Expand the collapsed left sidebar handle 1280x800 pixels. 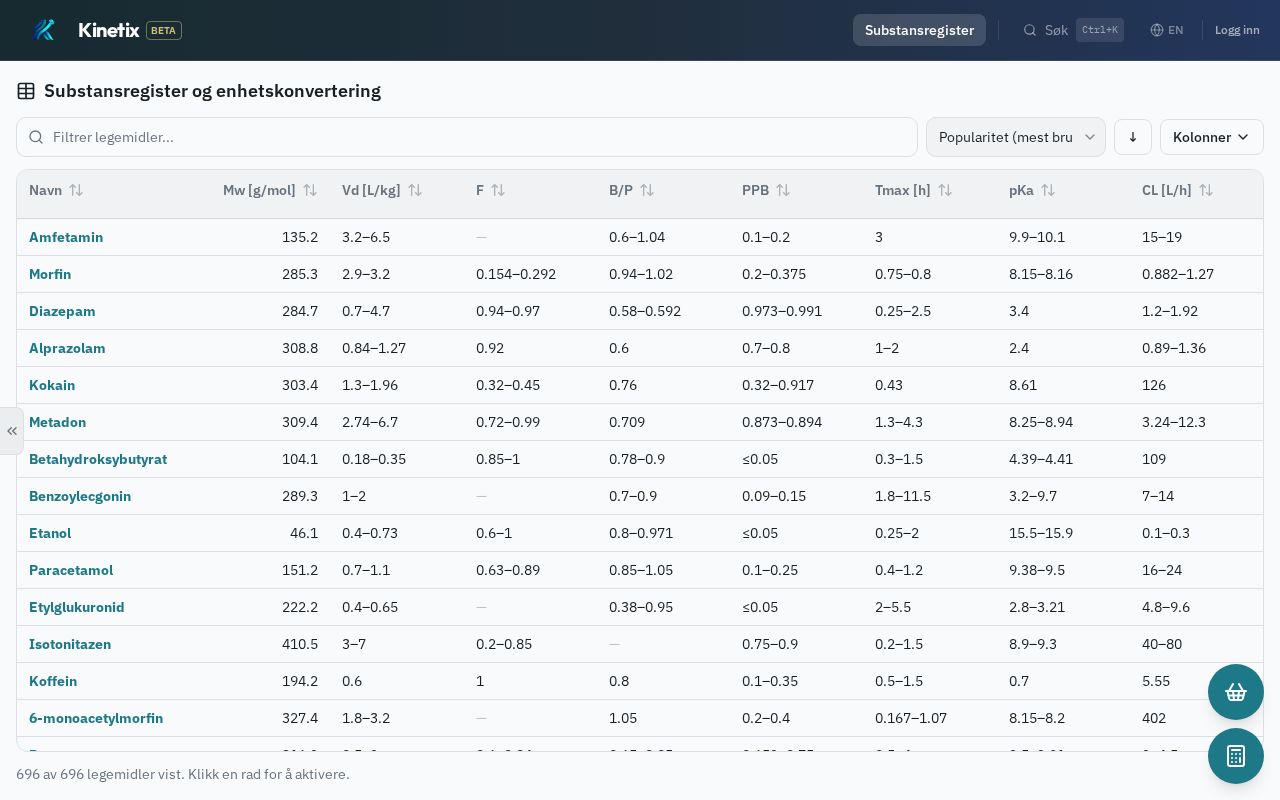point(11,431)
